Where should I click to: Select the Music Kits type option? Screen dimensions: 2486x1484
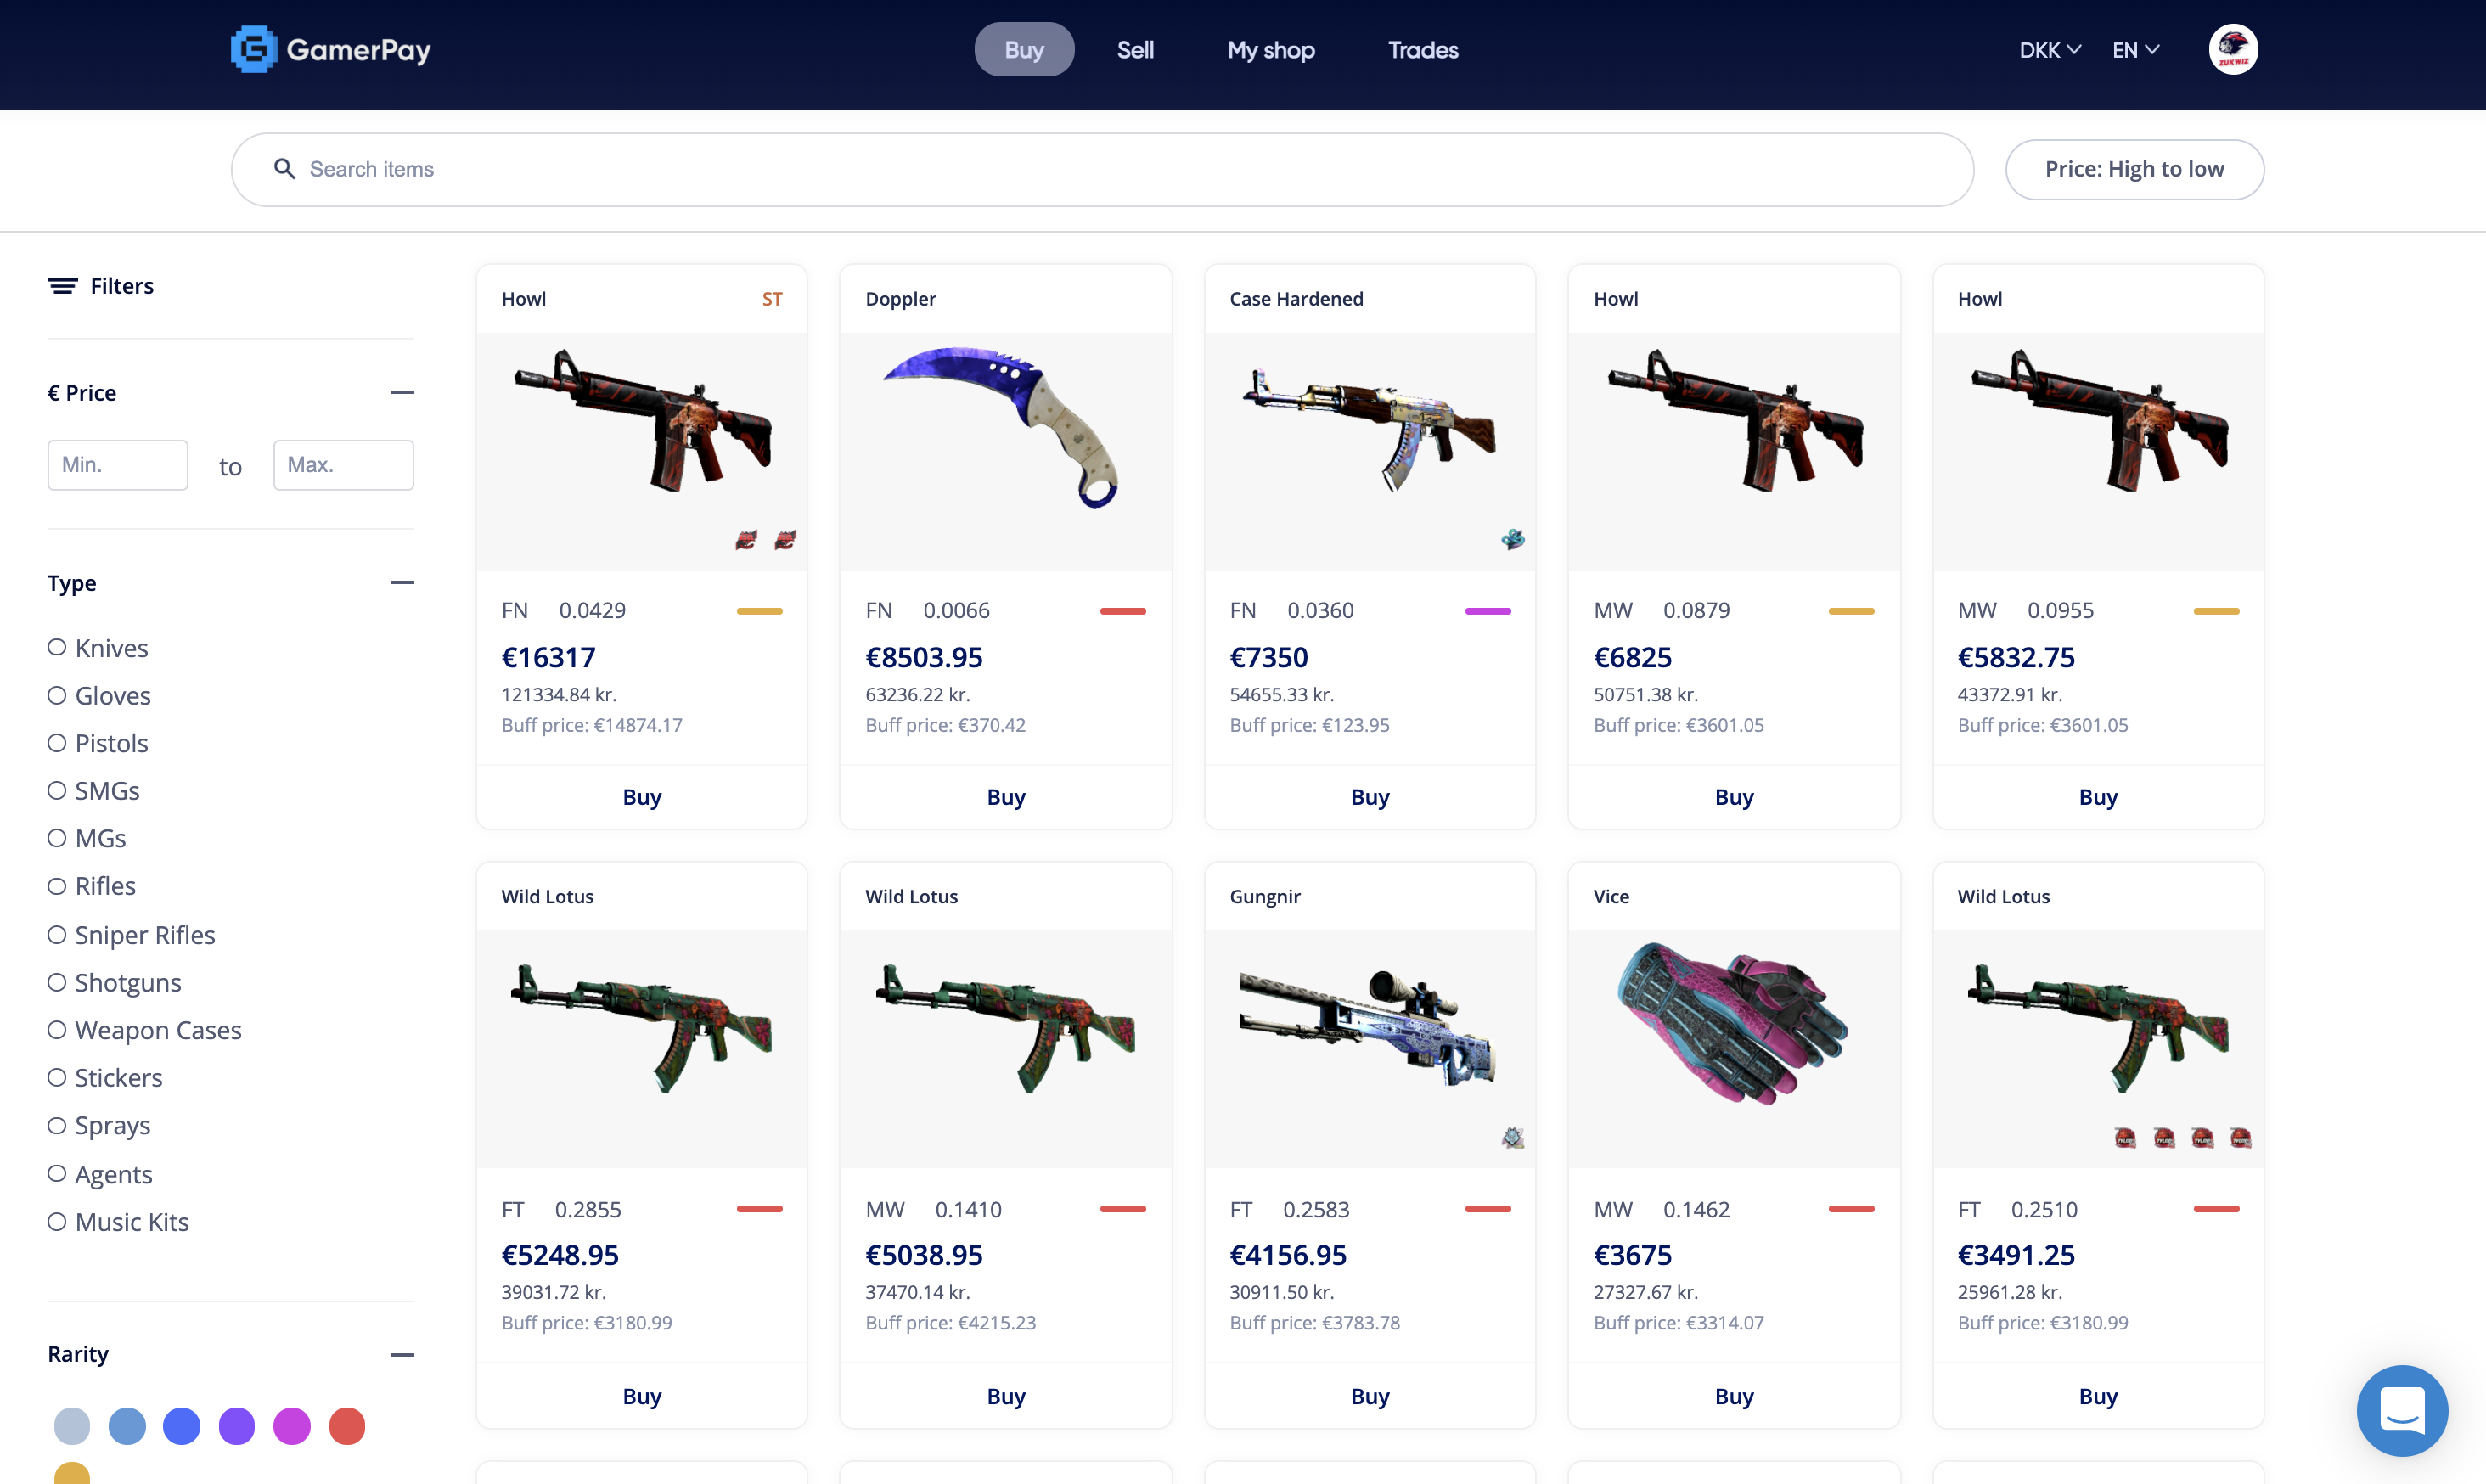click(x=118, y=1221)
